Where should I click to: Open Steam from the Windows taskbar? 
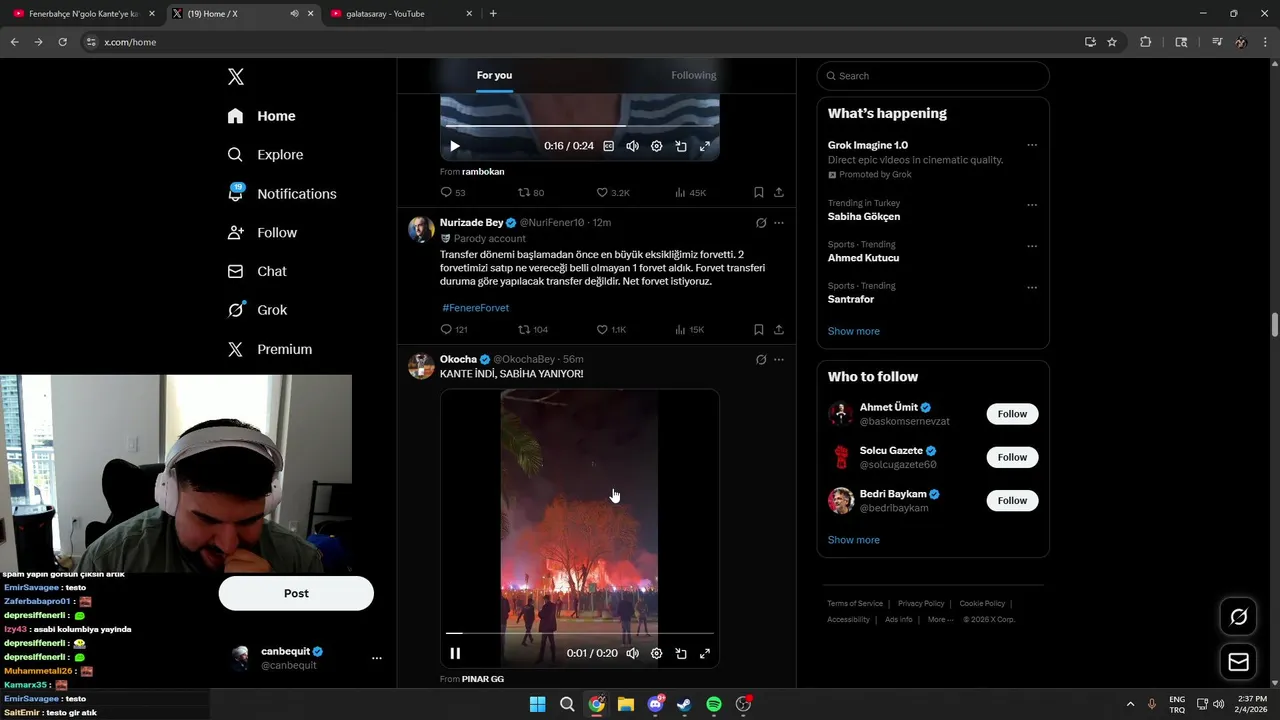(684, 704)
